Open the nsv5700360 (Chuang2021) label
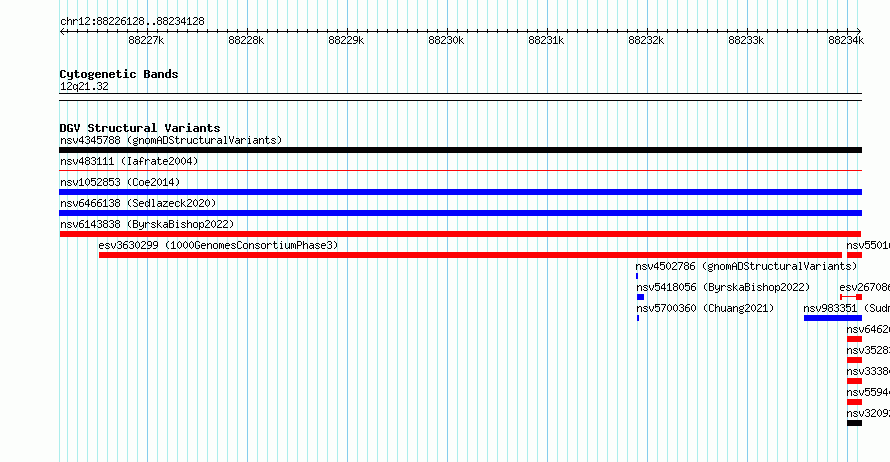The width and height of the screenshot is (890, 462). point(704,308)
